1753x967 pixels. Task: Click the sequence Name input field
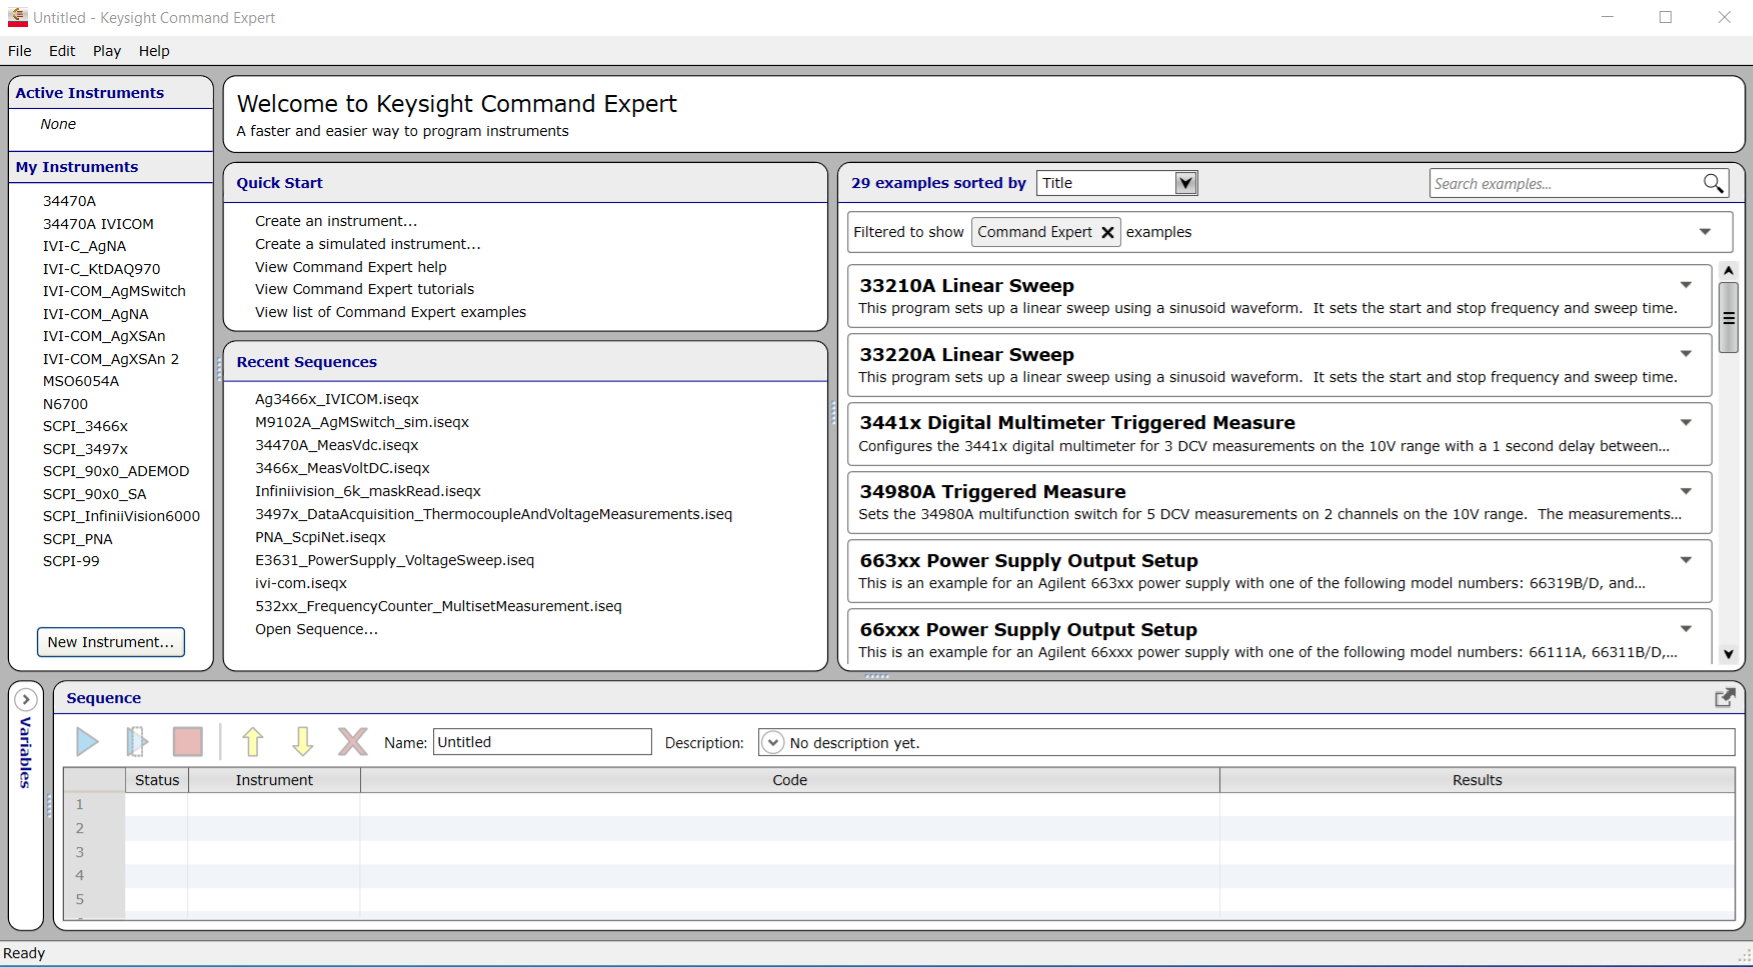coord(541,742)
